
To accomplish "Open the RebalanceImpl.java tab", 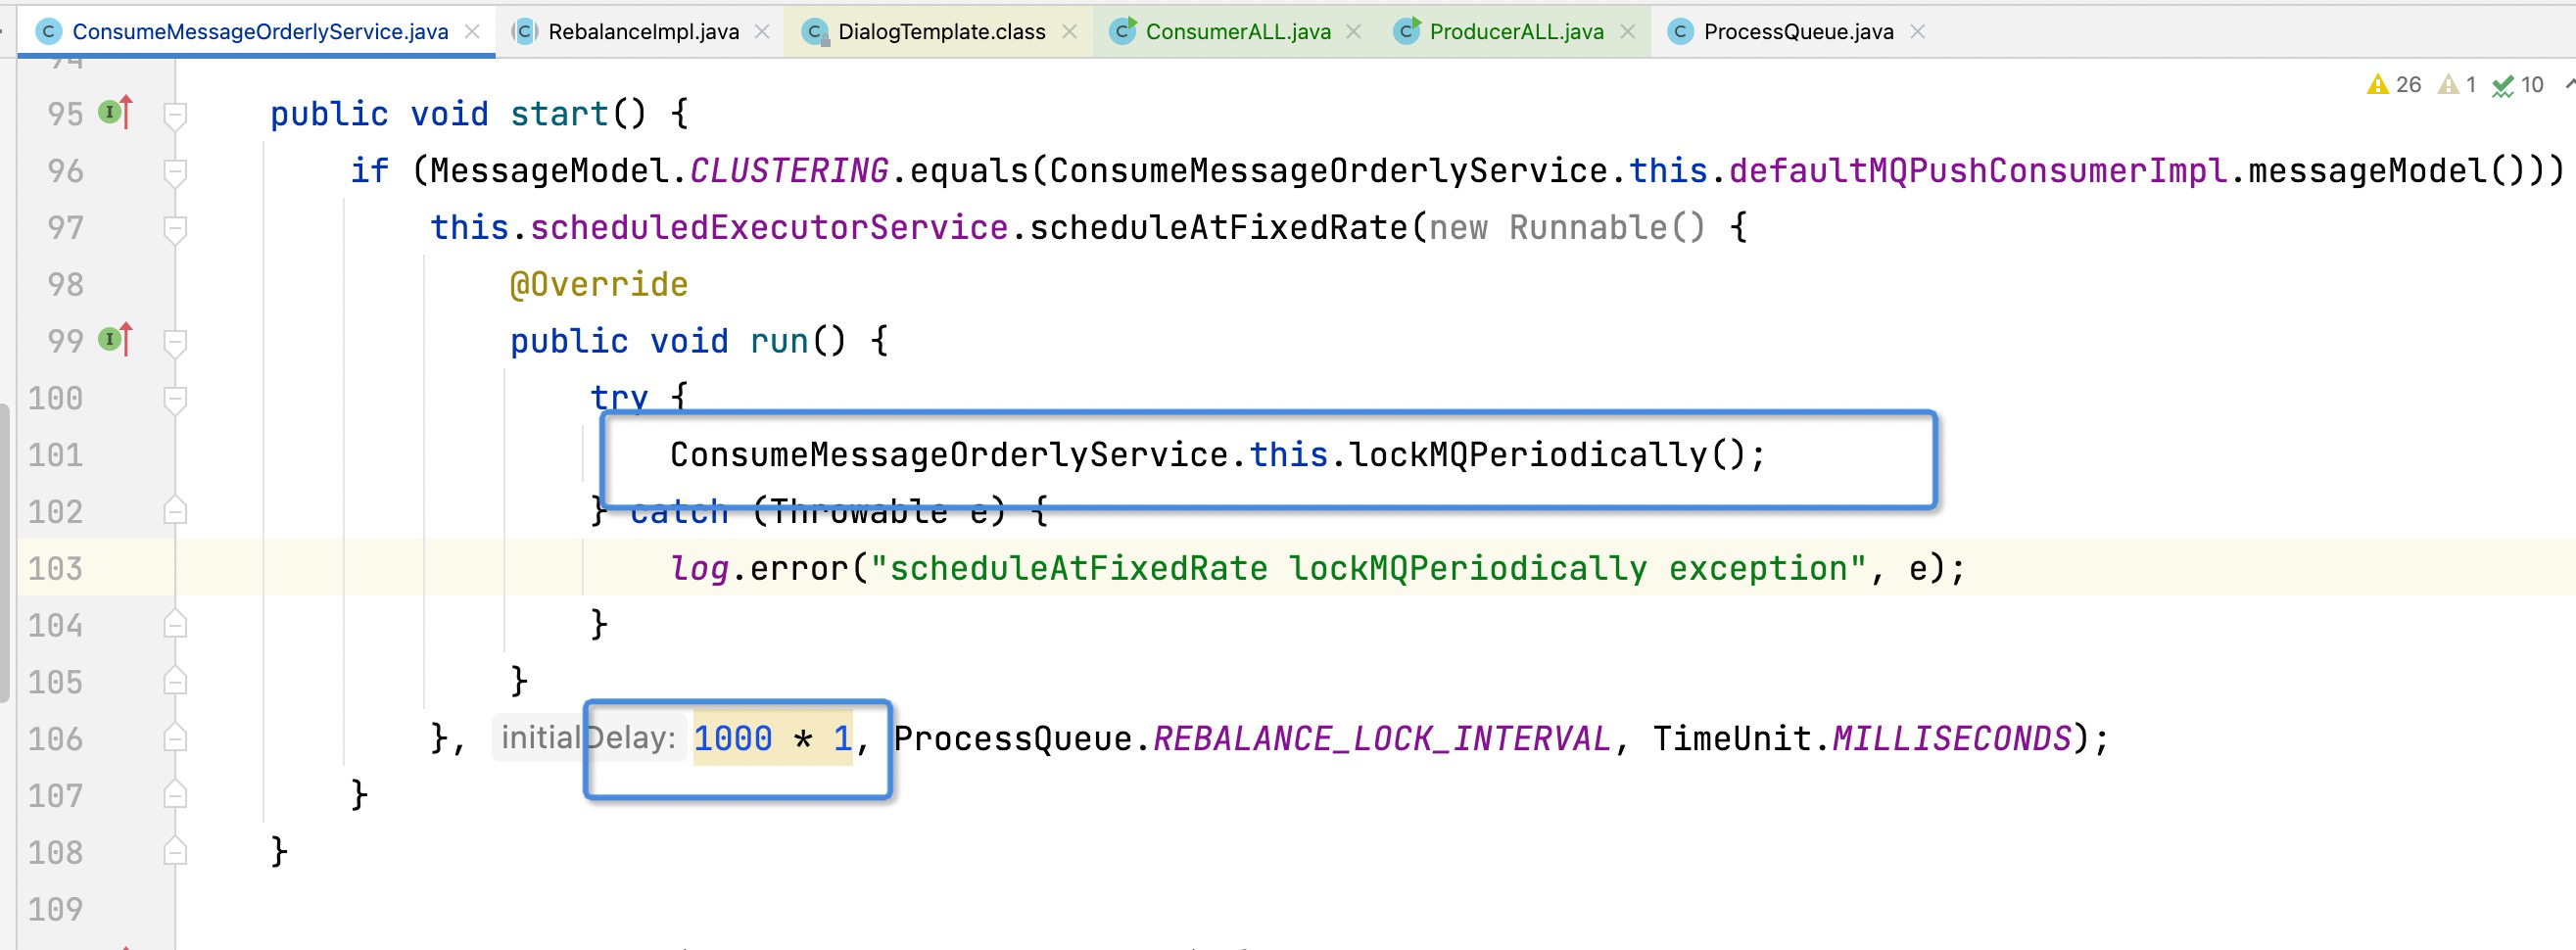I will pos(643,31).
